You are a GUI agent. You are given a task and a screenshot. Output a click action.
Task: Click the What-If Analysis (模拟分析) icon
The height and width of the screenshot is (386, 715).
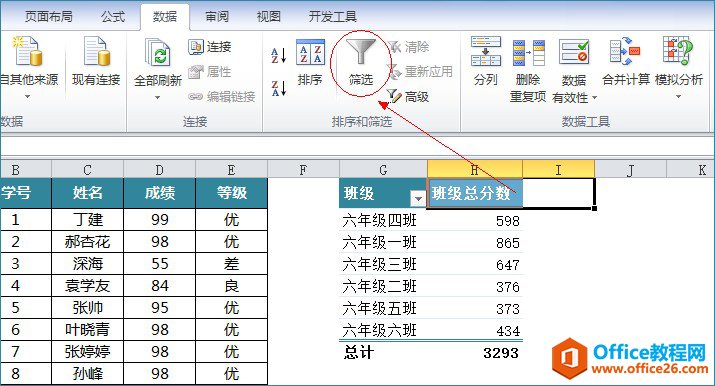pyautogui.click(x=678, y=51)
